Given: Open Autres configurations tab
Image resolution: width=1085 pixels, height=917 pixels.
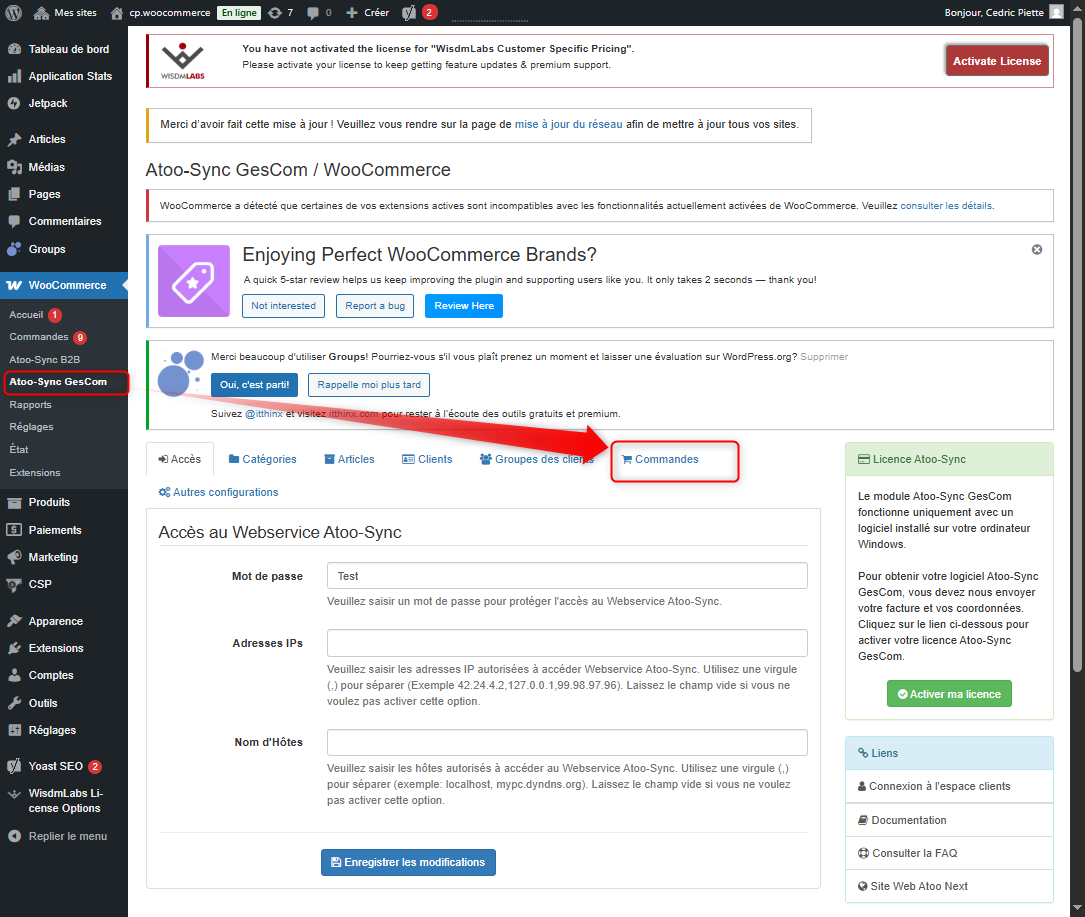Looking at the screenshot, I should 218,492.
